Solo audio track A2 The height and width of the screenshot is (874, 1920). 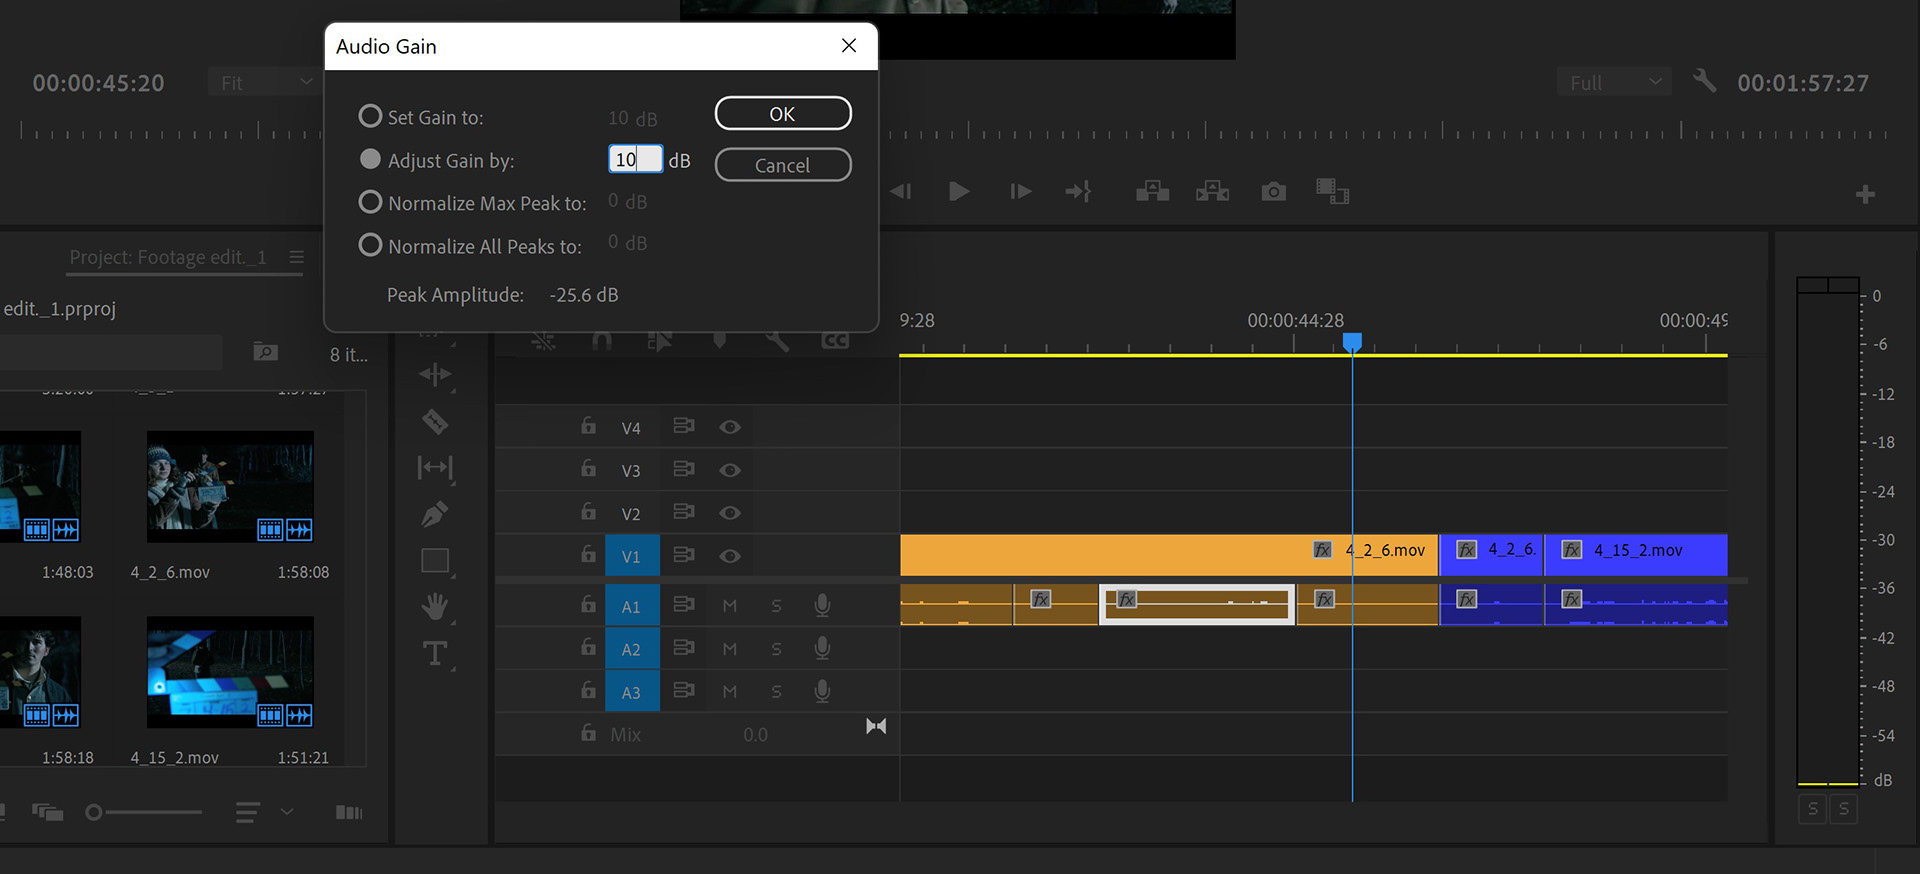point(776,649)
